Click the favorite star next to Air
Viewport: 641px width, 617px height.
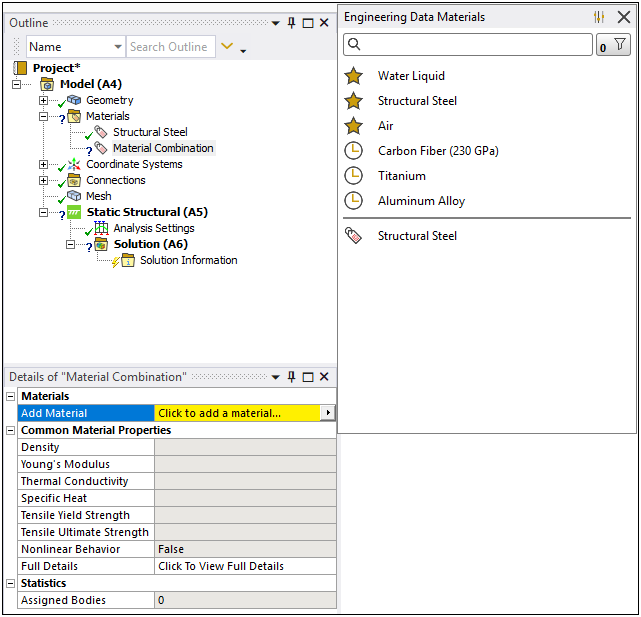click(x=353, y=126)
